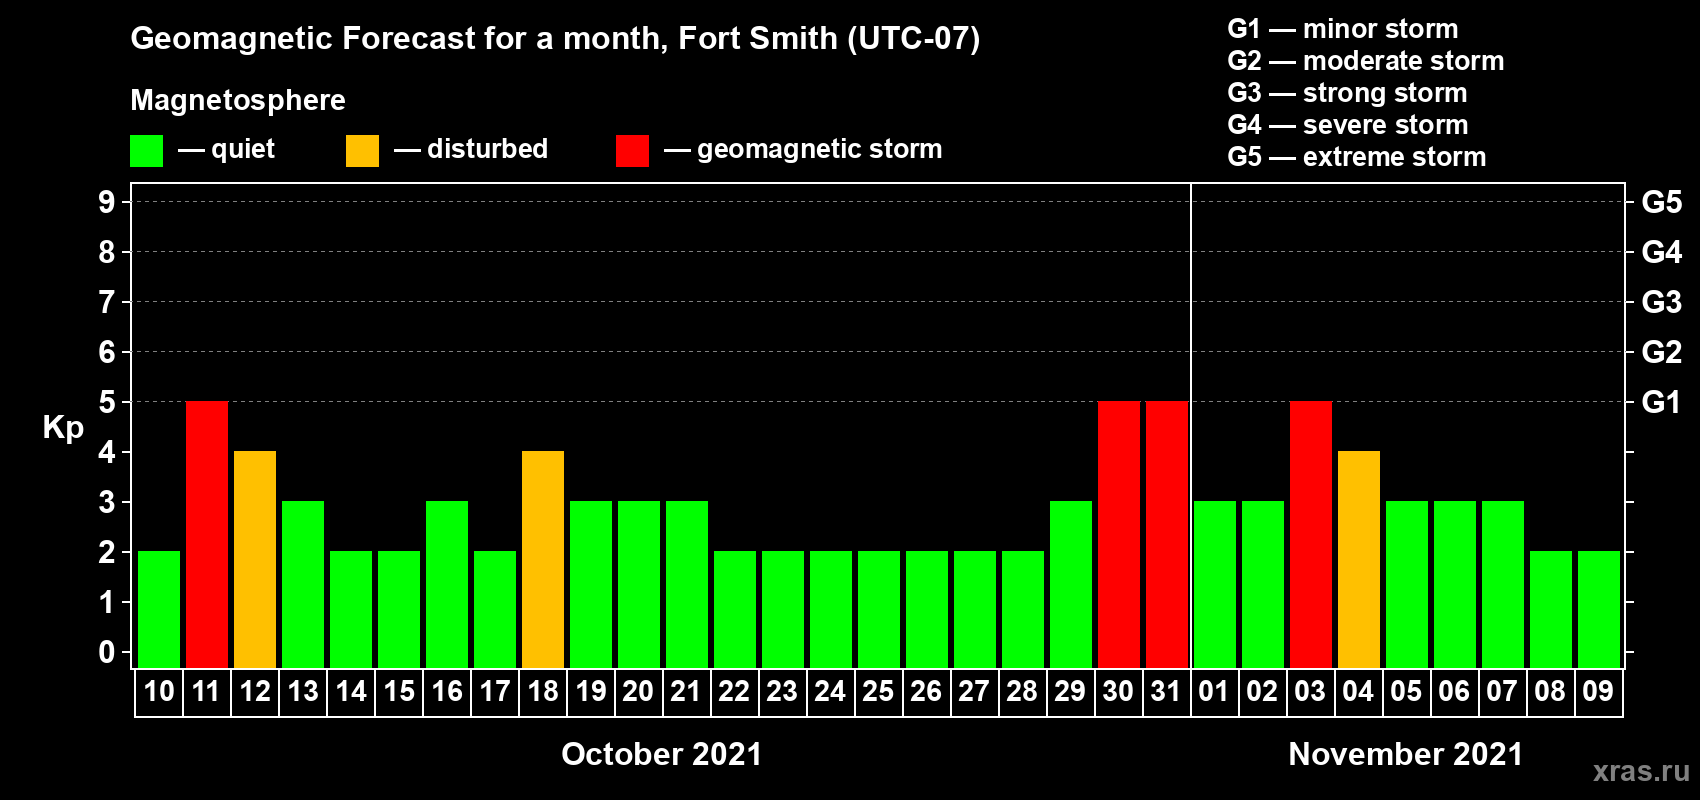
Task: Click the date label 21
Action: coord(686,692)
